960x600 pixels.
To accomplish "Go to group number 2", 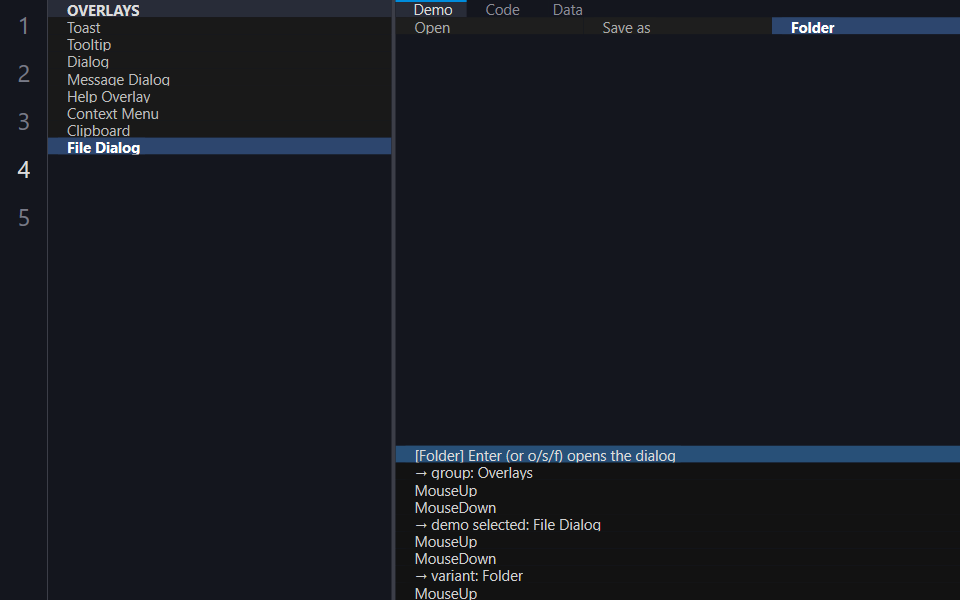I will point(24,73).
